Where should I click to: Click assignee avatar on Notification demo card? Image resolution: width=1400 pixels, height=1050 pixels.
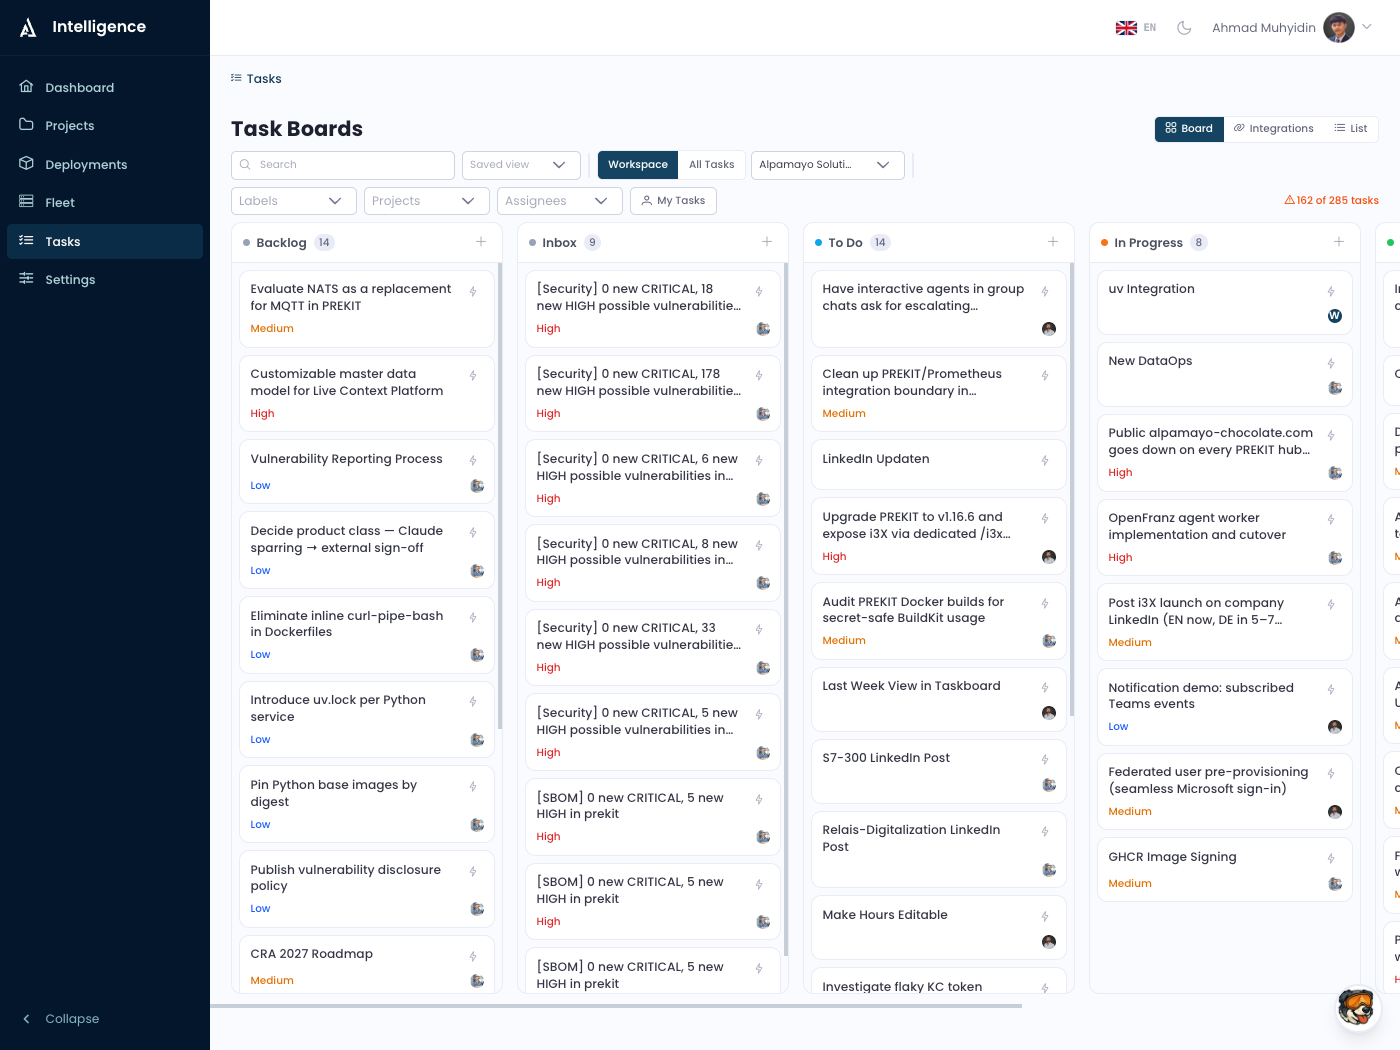[1335, 727]
